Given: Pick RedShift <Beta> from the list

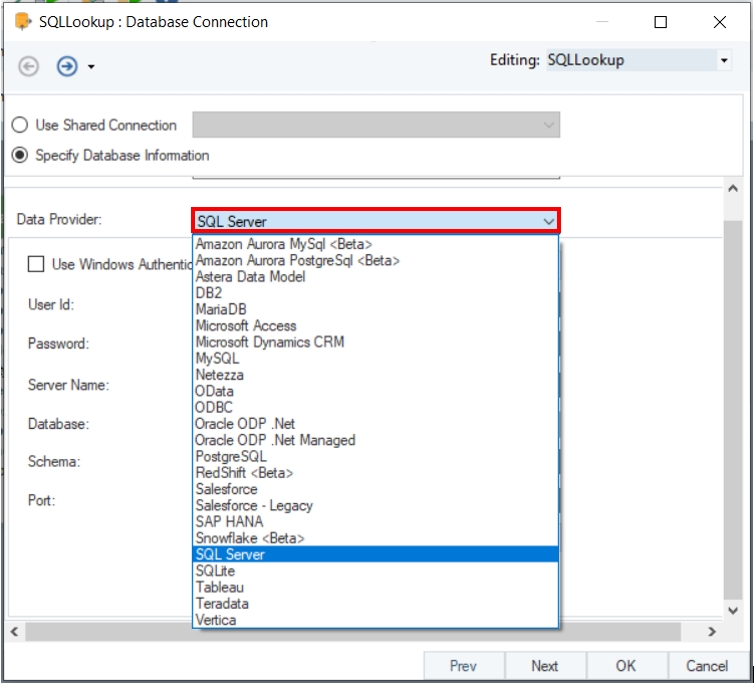Looking at the screenshot, I should click(x=376, y=473).
